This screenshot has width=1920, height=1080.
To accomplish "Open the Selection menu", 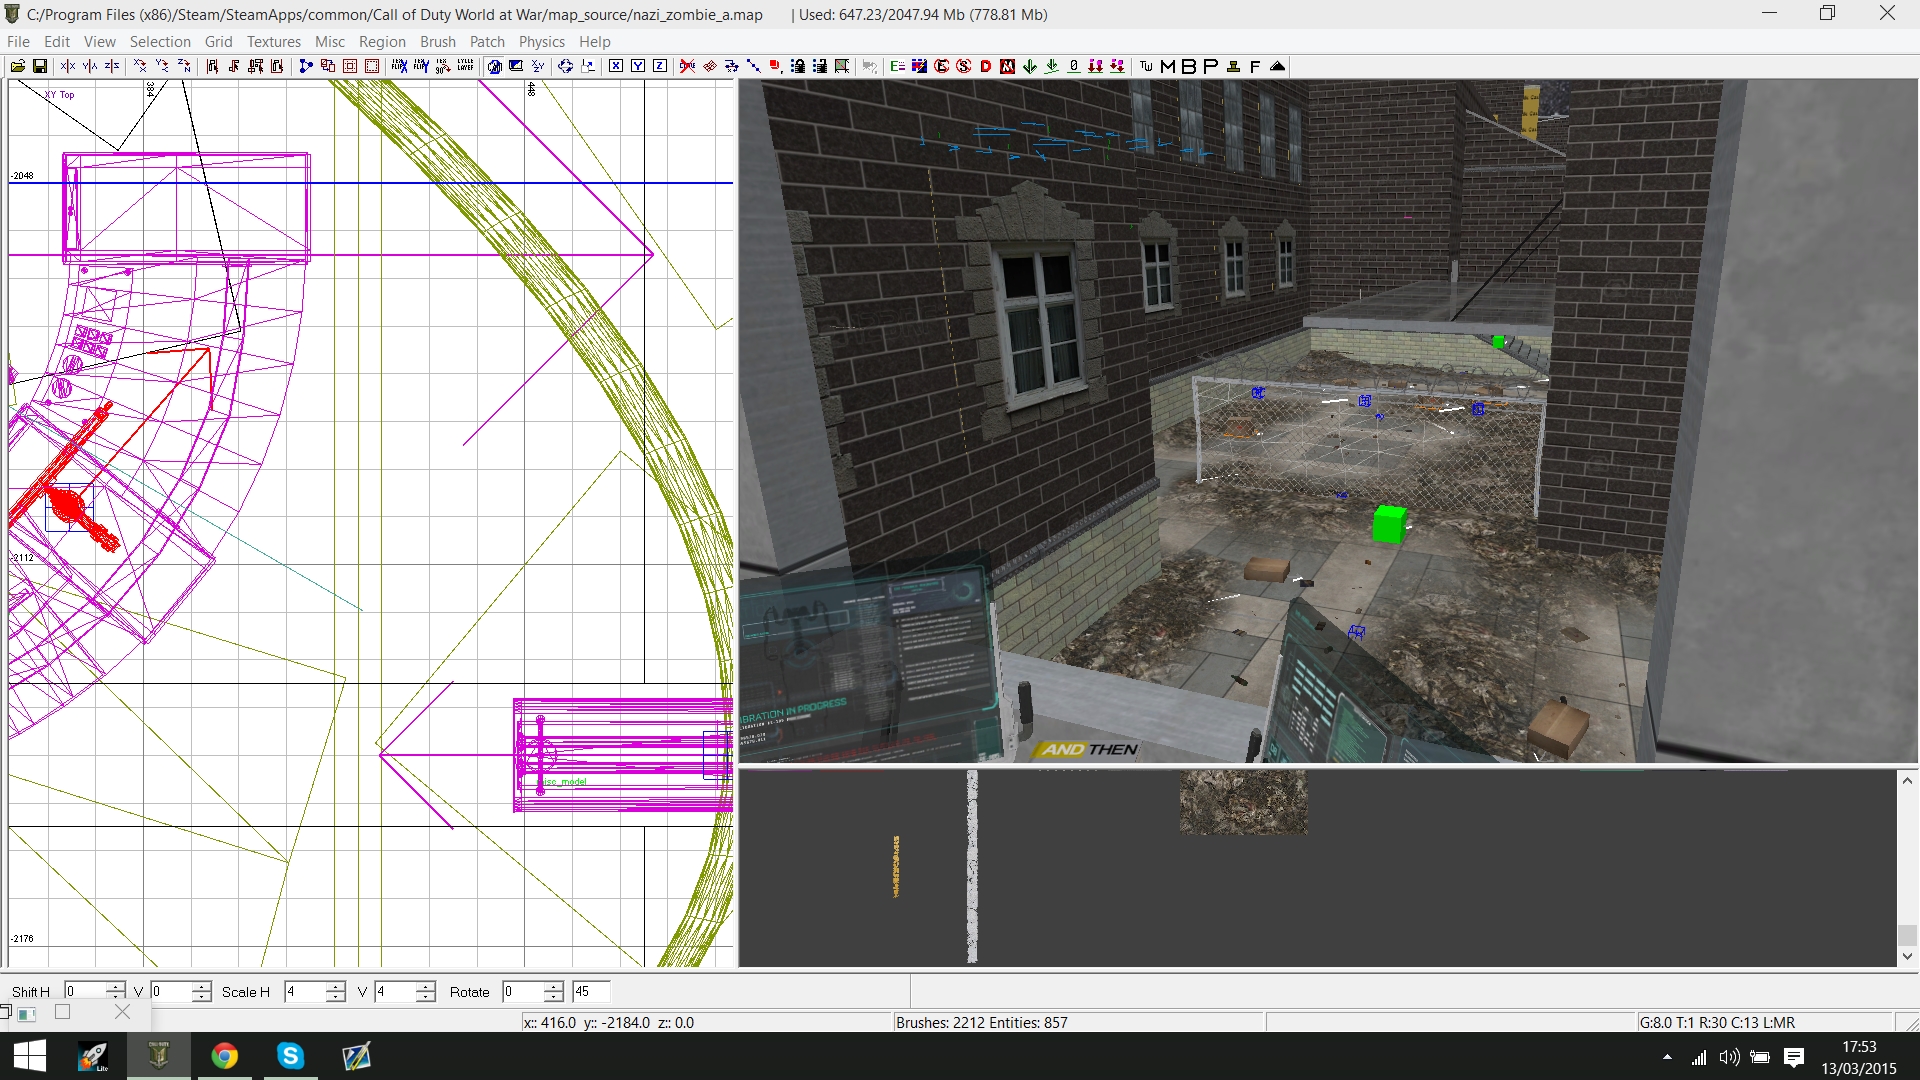I will [x=160, y=42].
